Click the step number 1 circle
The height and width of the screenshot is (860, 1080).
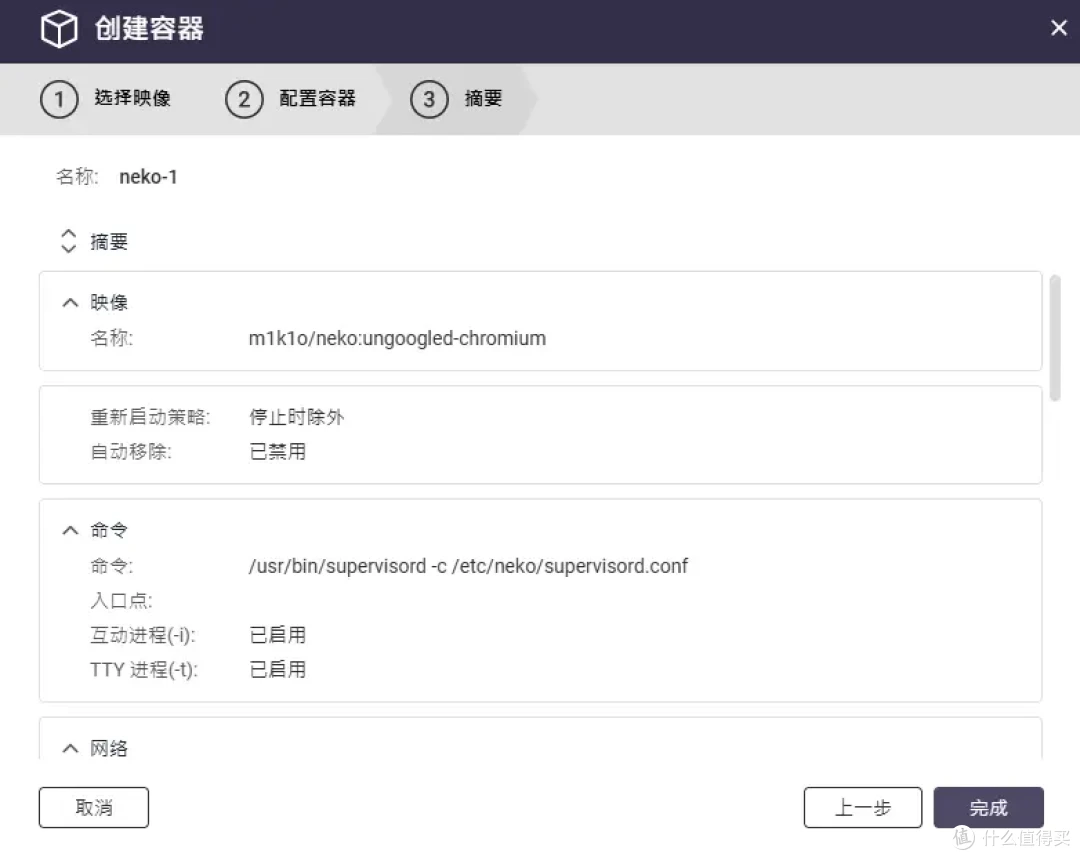[59, 99]
